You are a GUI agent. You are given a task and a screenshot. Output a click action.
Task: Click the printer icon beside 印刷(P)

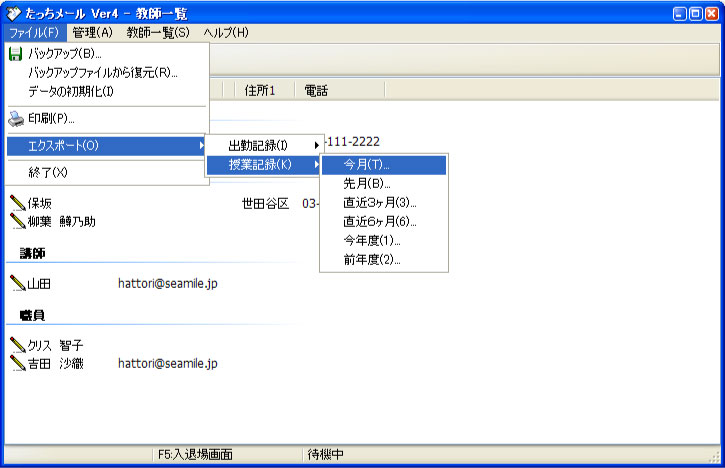pos(16,119)
